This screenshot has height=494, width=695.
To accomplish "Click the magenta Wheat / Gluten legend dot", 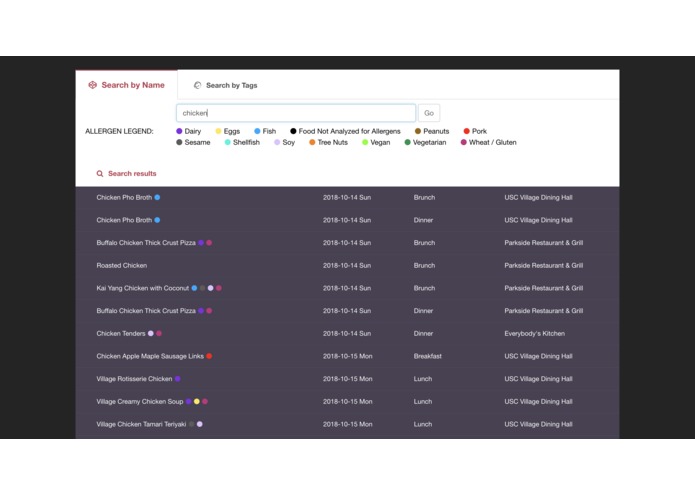I will click(463, 142).
